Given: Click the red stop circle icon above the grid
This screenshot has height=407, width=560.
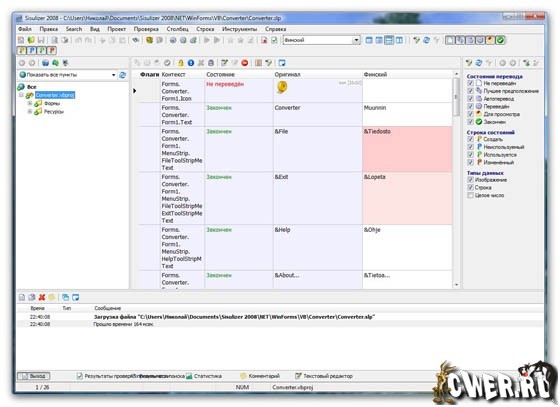Looking at the screenshot, I should tap(245, 63).
